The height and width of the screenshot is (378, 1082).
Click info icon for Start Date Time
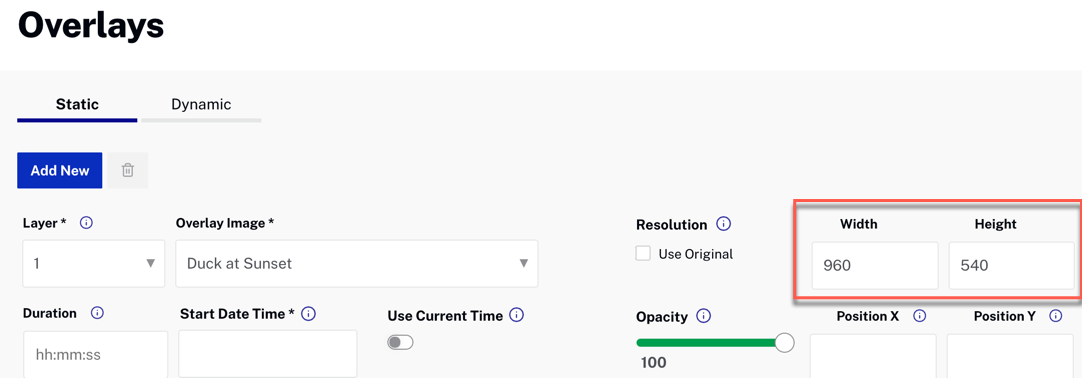(x=308, y=314)
